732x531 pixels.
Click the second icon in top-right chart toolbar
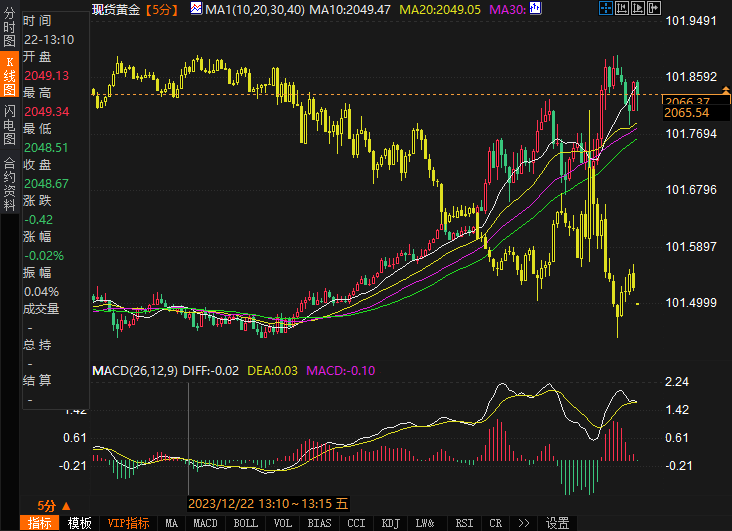click(623, 8)
